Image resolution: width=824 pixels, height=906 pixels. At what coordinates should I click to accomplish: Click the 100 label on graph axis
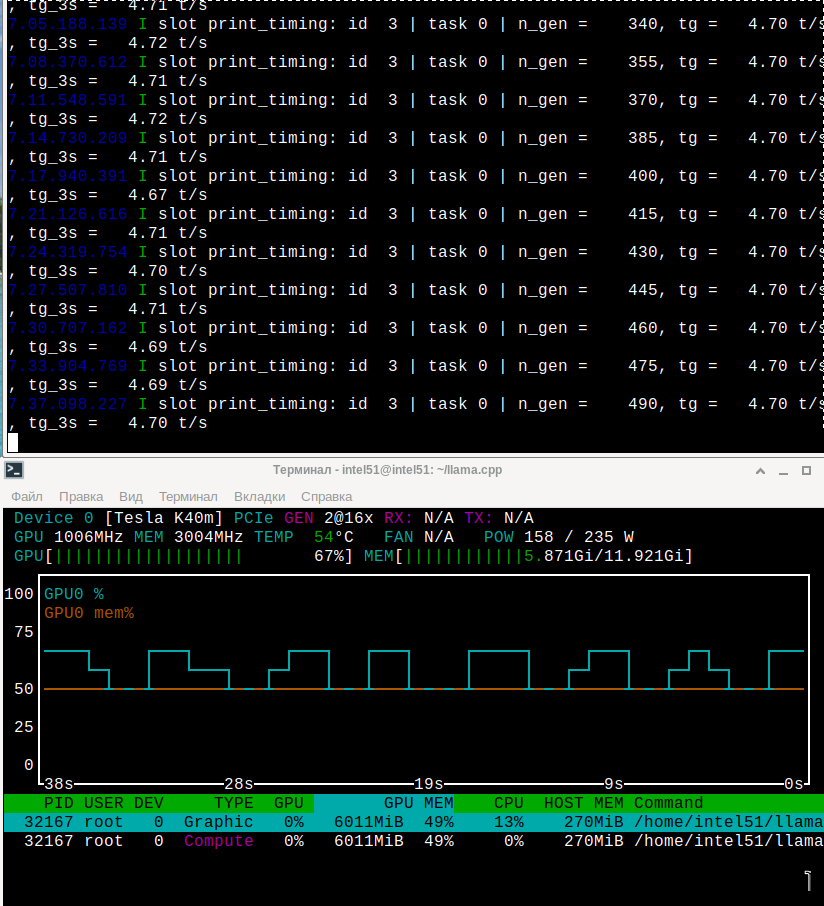(18, 594)
